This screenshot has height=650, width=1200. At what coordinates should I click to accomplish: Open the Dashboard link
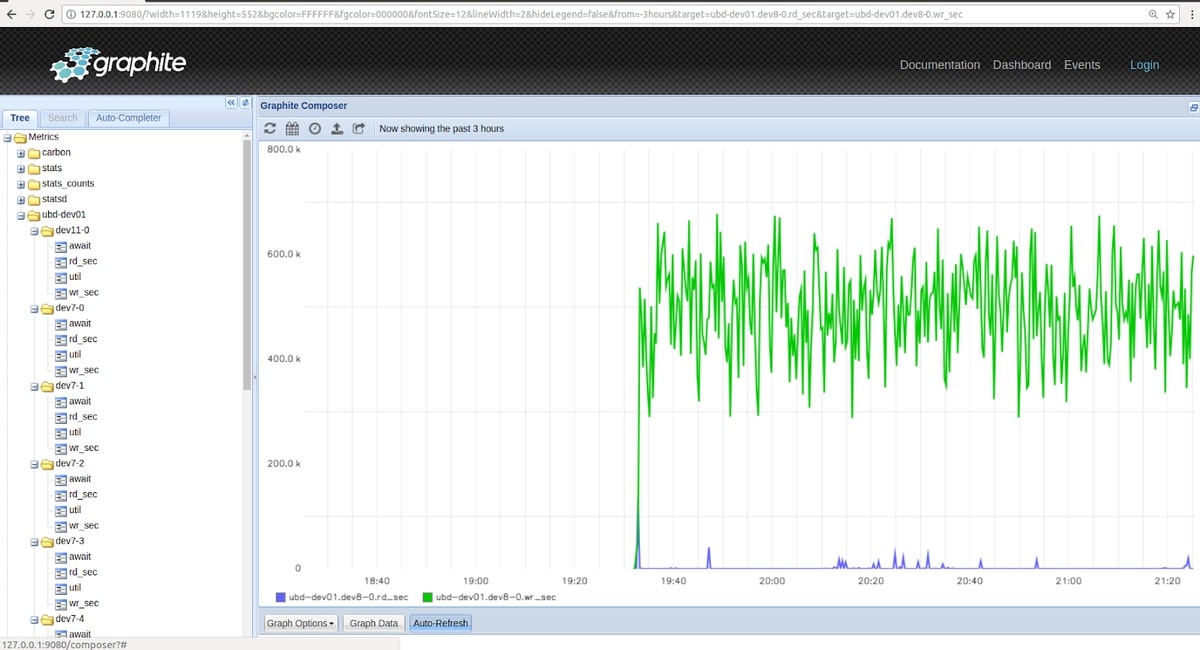pyautogui.click(x=1022, y=65)
